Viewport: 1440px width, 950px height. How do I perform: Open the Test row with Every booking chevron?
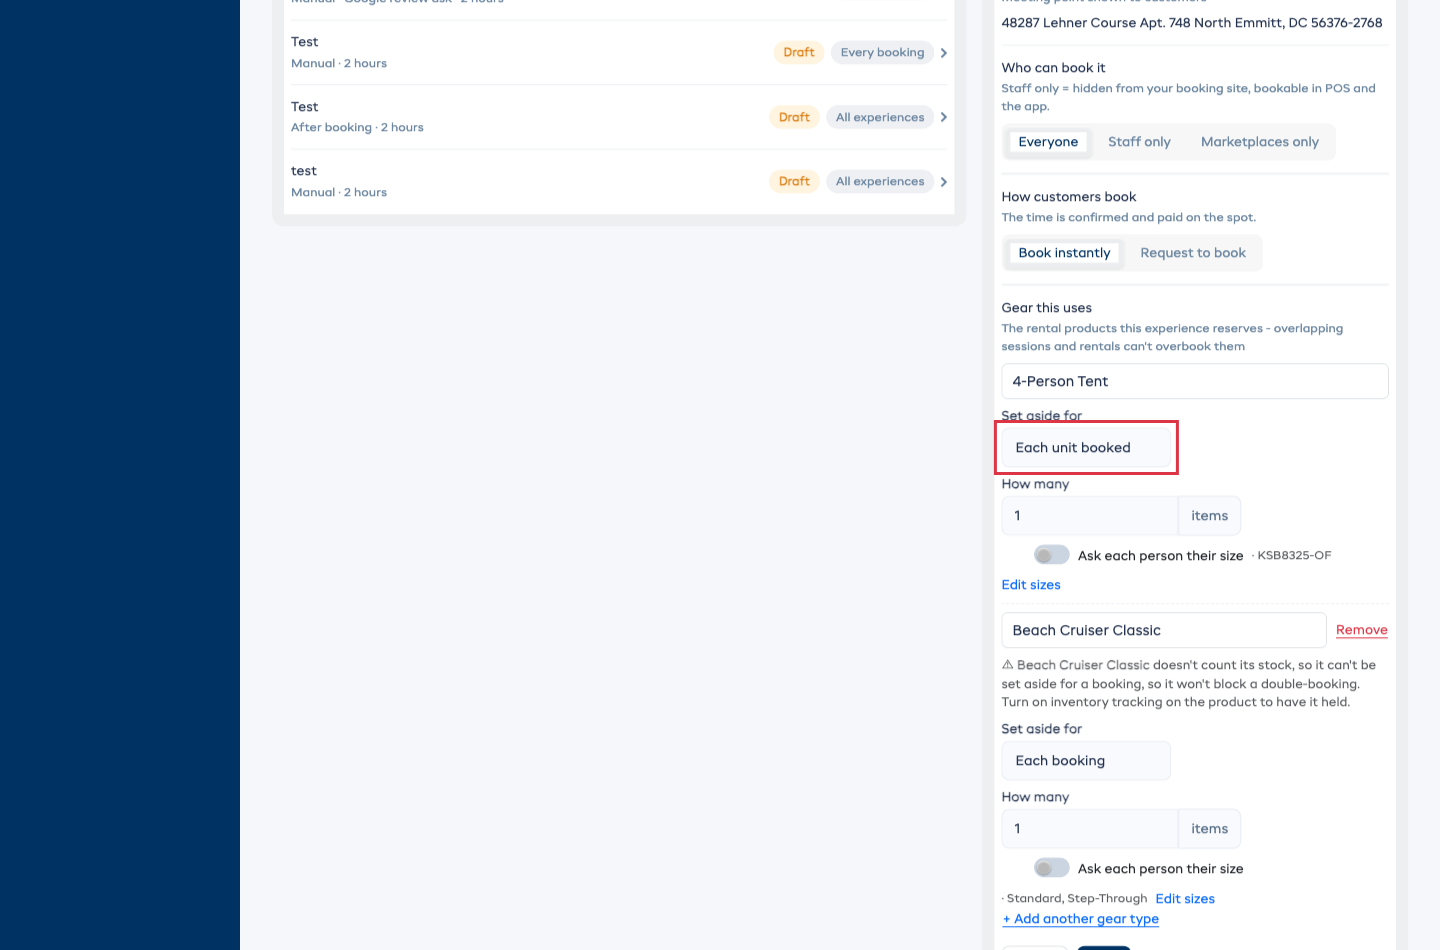(943, 53)
